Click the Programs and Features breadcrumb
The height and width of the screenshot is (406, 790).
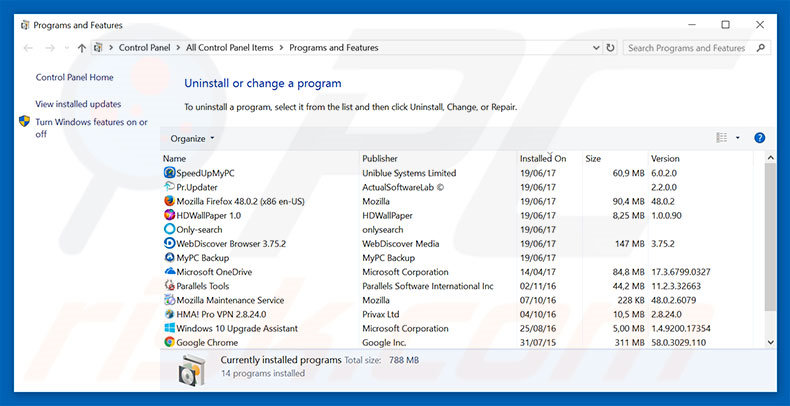pos(334,48)
